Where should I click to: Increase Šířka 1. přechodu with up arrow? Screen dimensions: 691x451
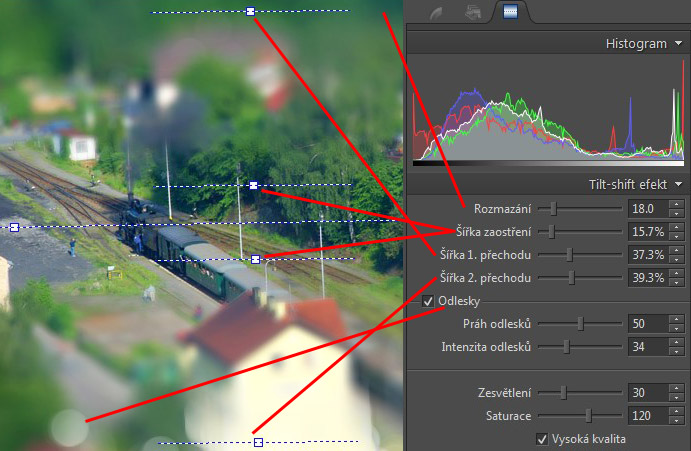click(674, 251)
